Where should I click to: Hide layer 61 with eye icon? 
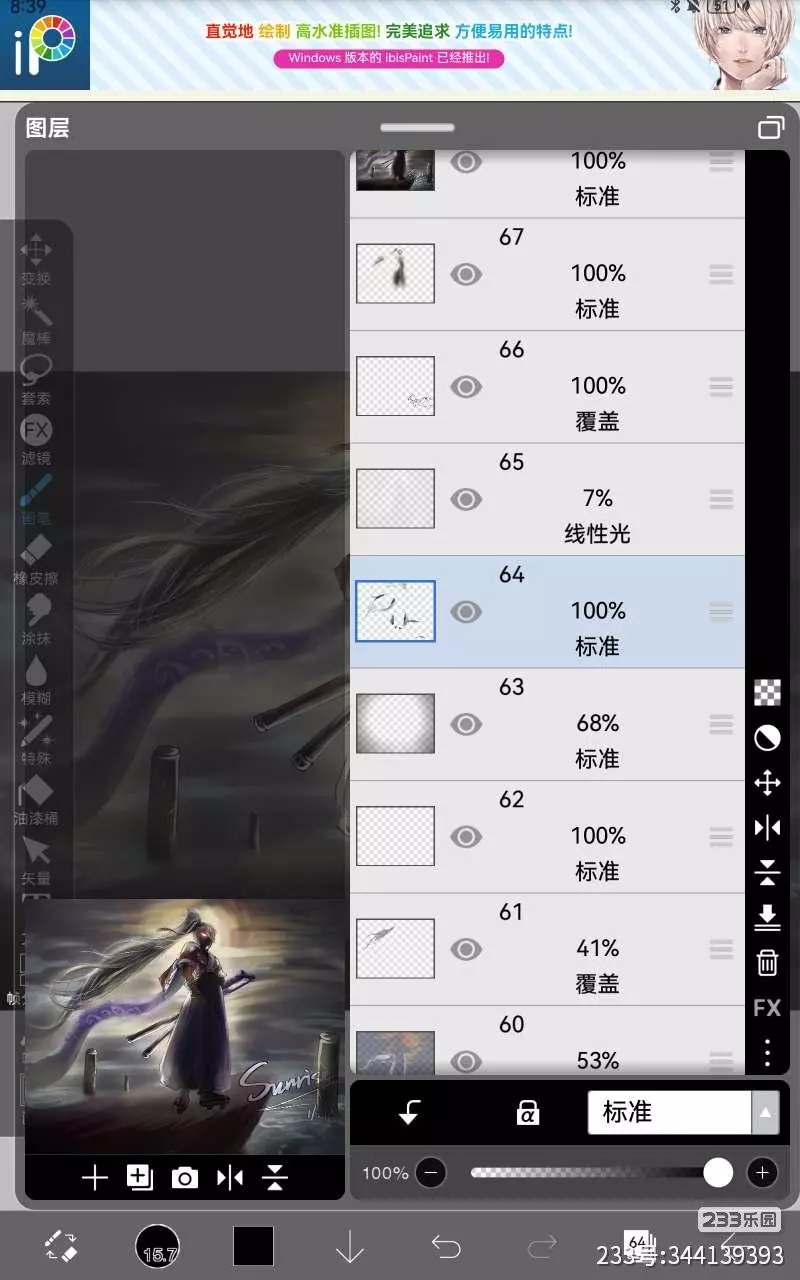click(466, 949)
